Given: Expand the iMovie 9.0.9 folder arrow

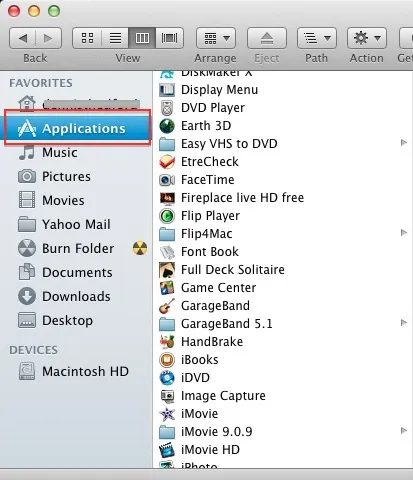Looking at the screenshot, I should click(x=404, y=430).
